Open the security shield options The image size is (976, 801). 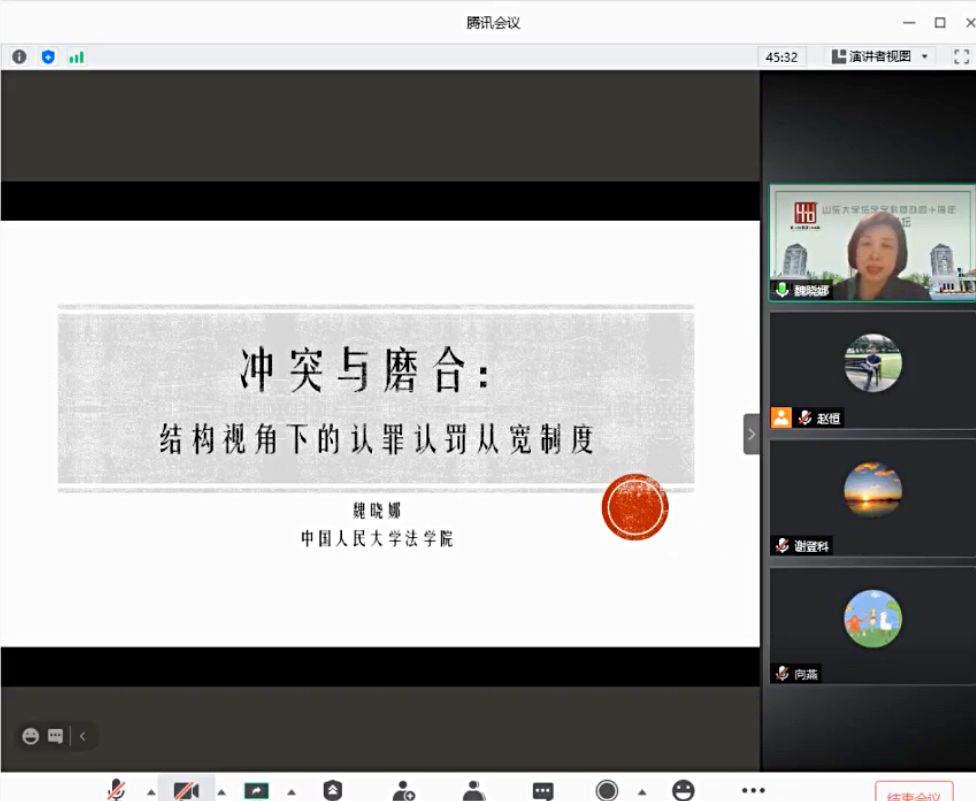(x=333, y=790)
